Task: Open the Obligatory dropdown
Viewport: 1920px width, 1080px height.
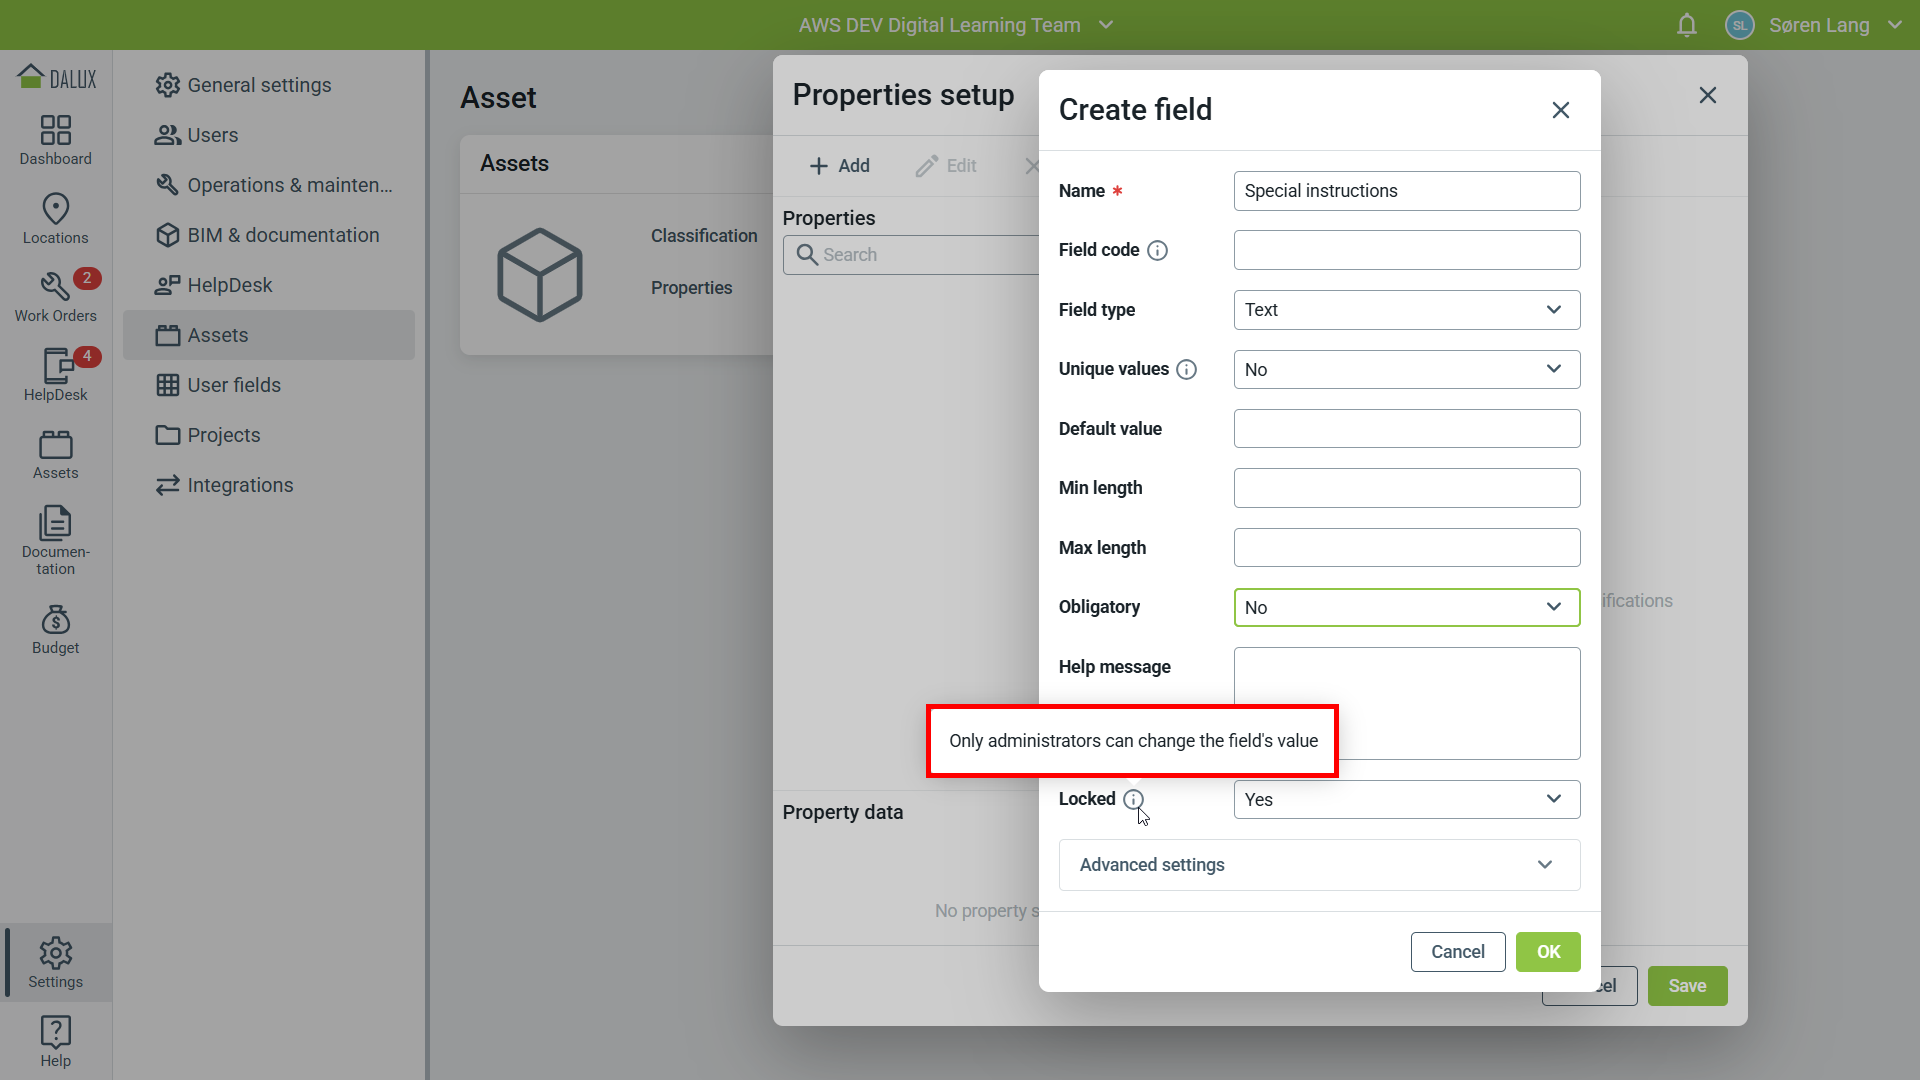Action: (x=1406, y=607)
